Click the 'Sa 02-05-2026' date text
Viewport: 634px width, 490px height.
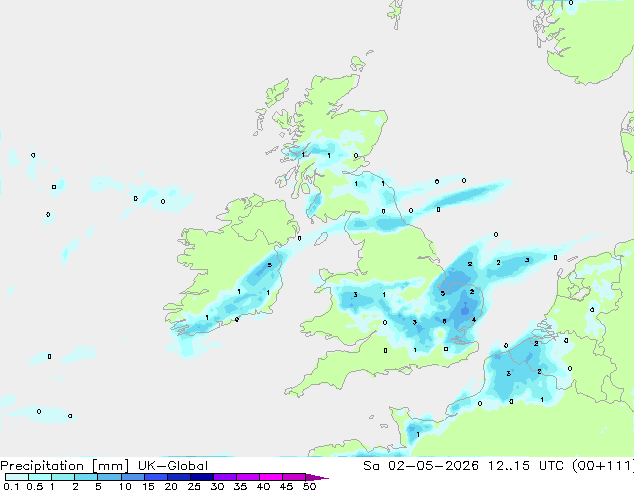tap(421, 466)
